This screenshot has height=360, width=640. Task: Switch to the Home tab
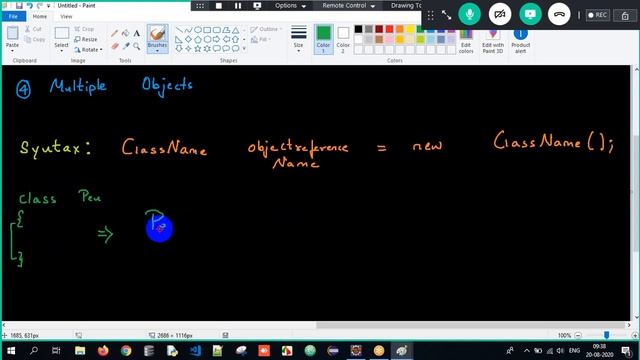(40, 16)
